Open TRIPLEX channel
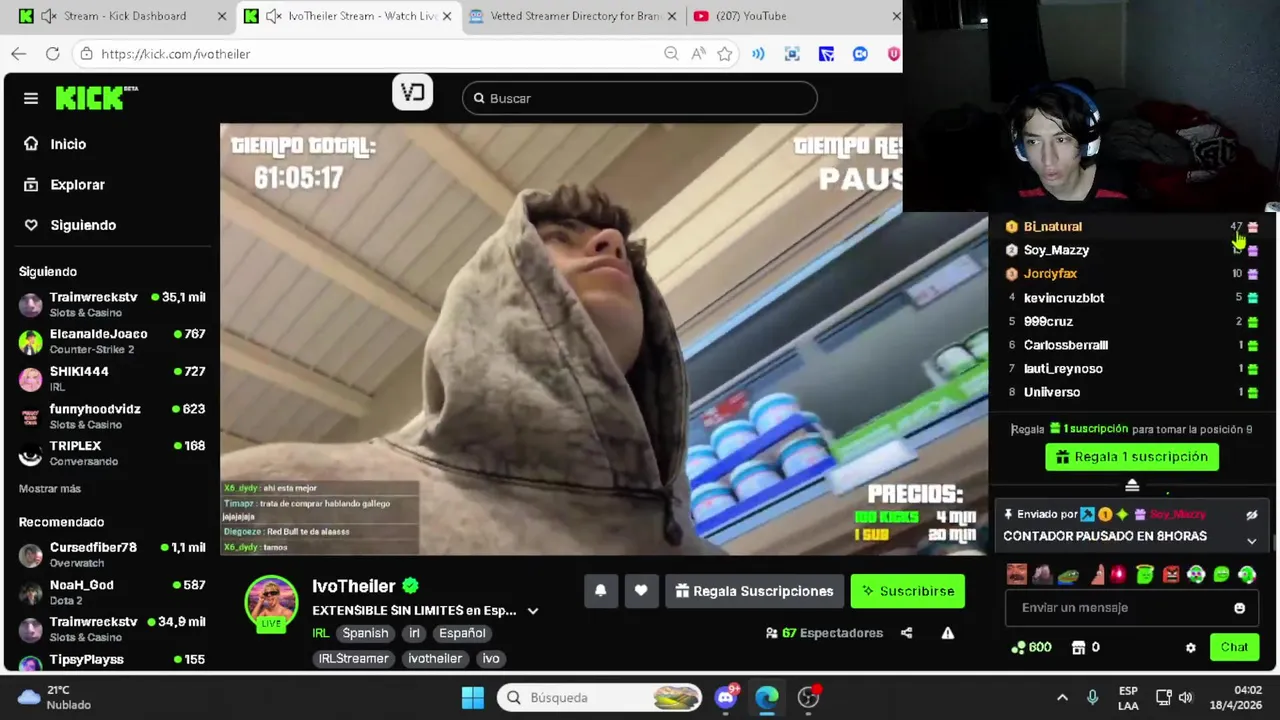Image resolution: width=1280 pixels, height=720 pixels. [112, 453]
